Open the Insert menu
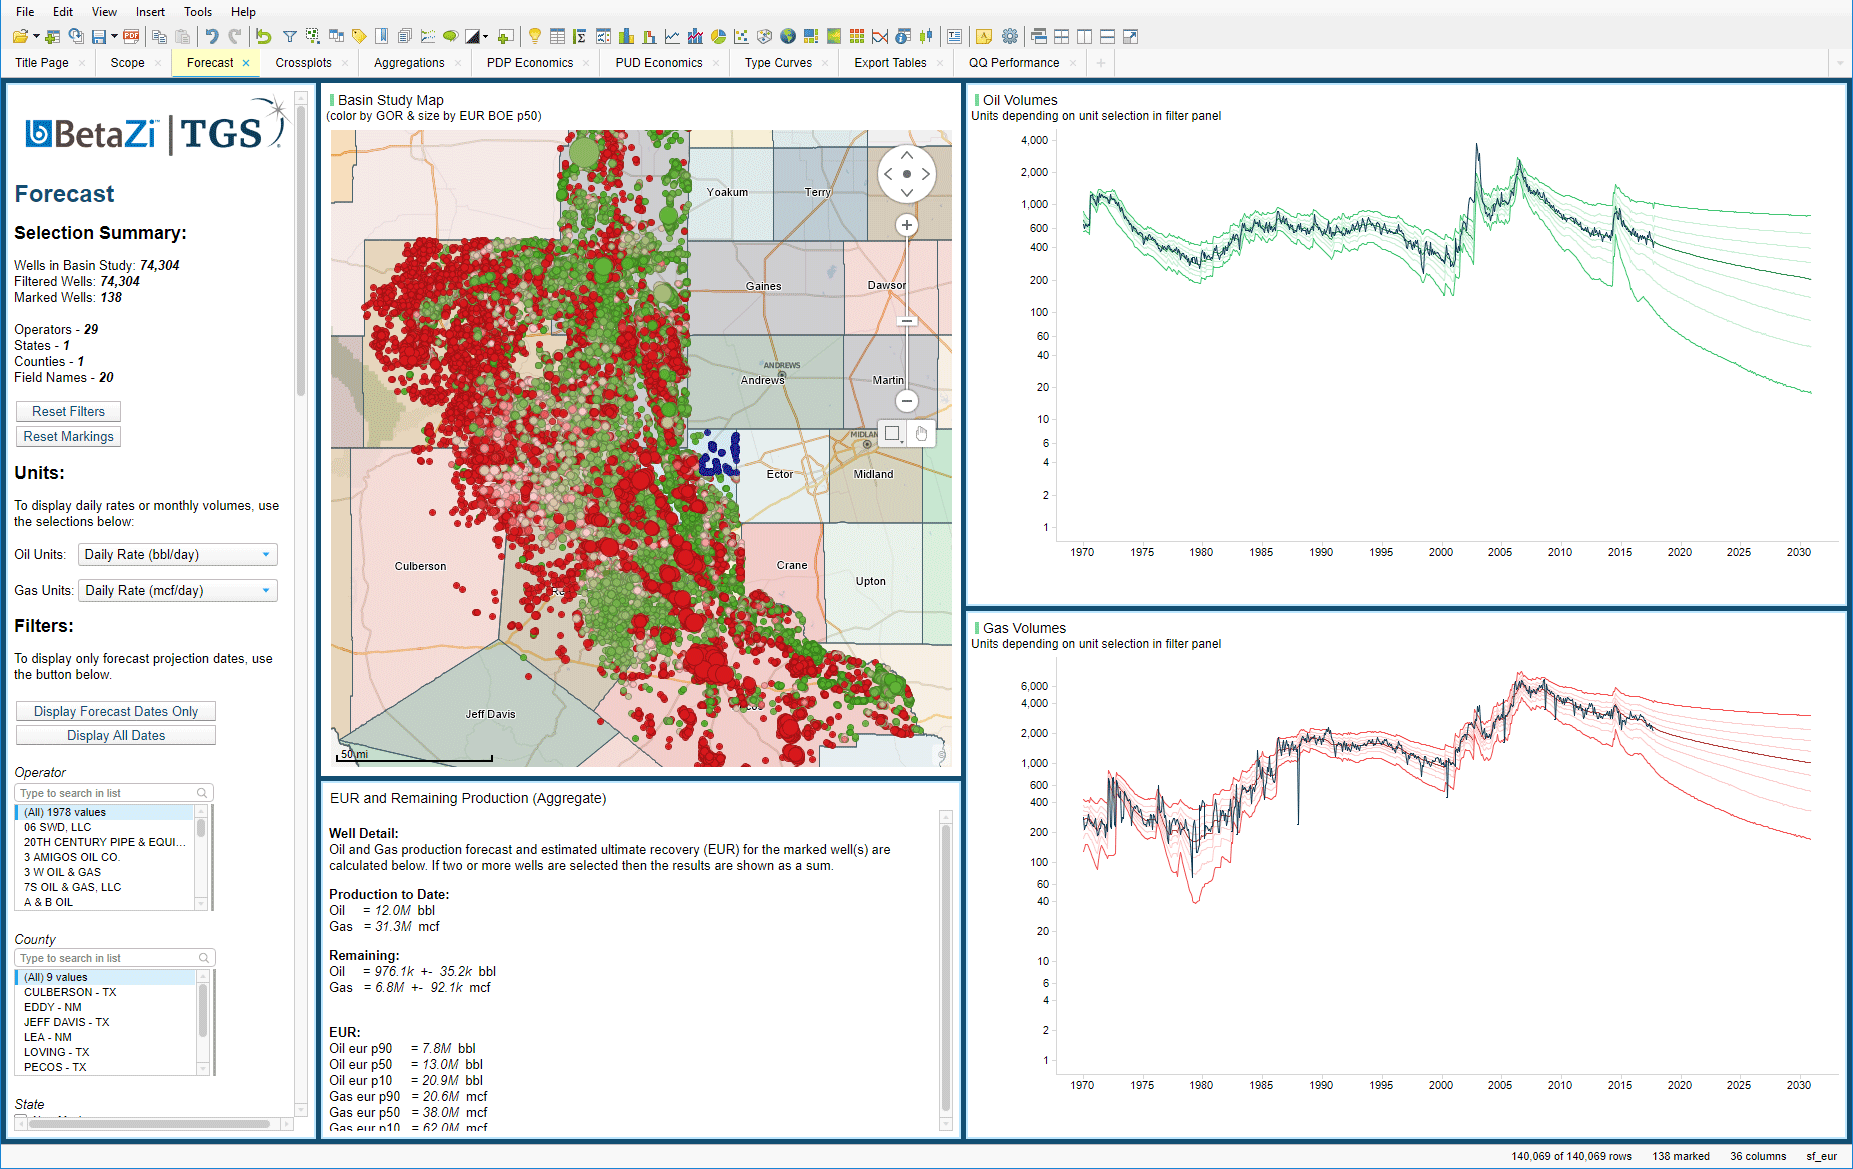Viewport: 1853px width, 1169px height. [150, 12]
